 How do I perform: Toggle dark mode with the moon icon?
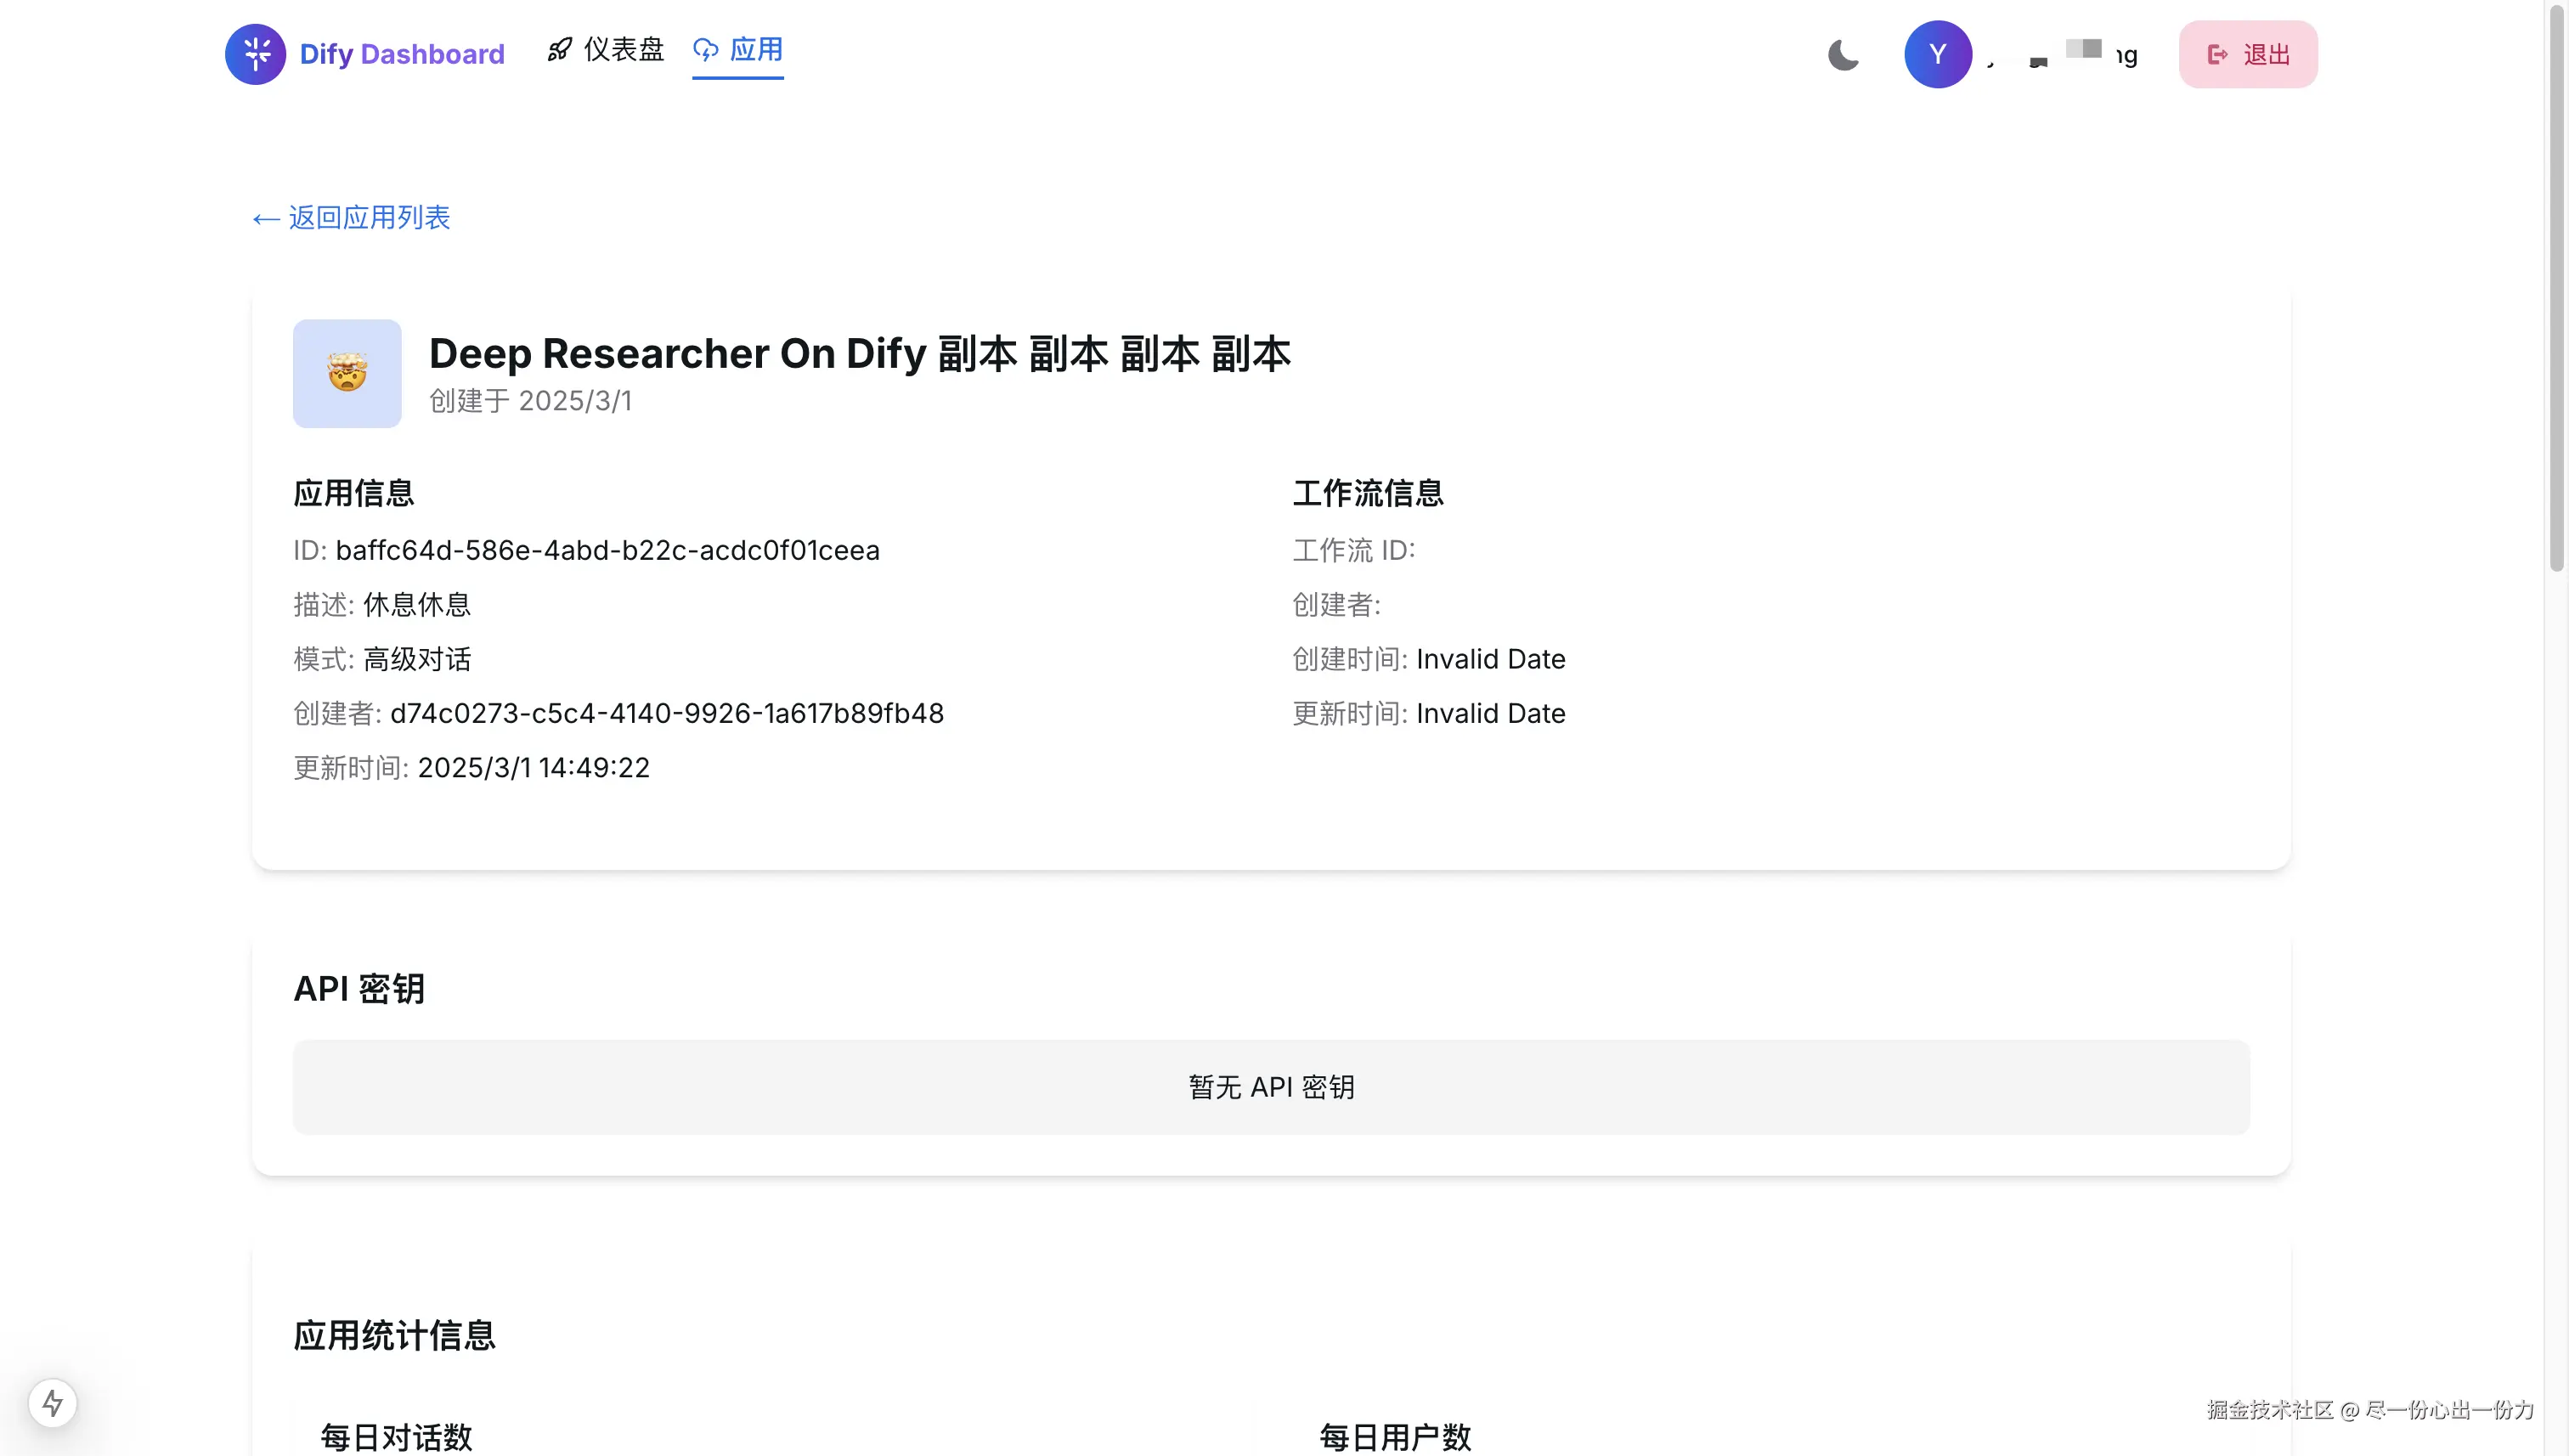pos(1843,54)
